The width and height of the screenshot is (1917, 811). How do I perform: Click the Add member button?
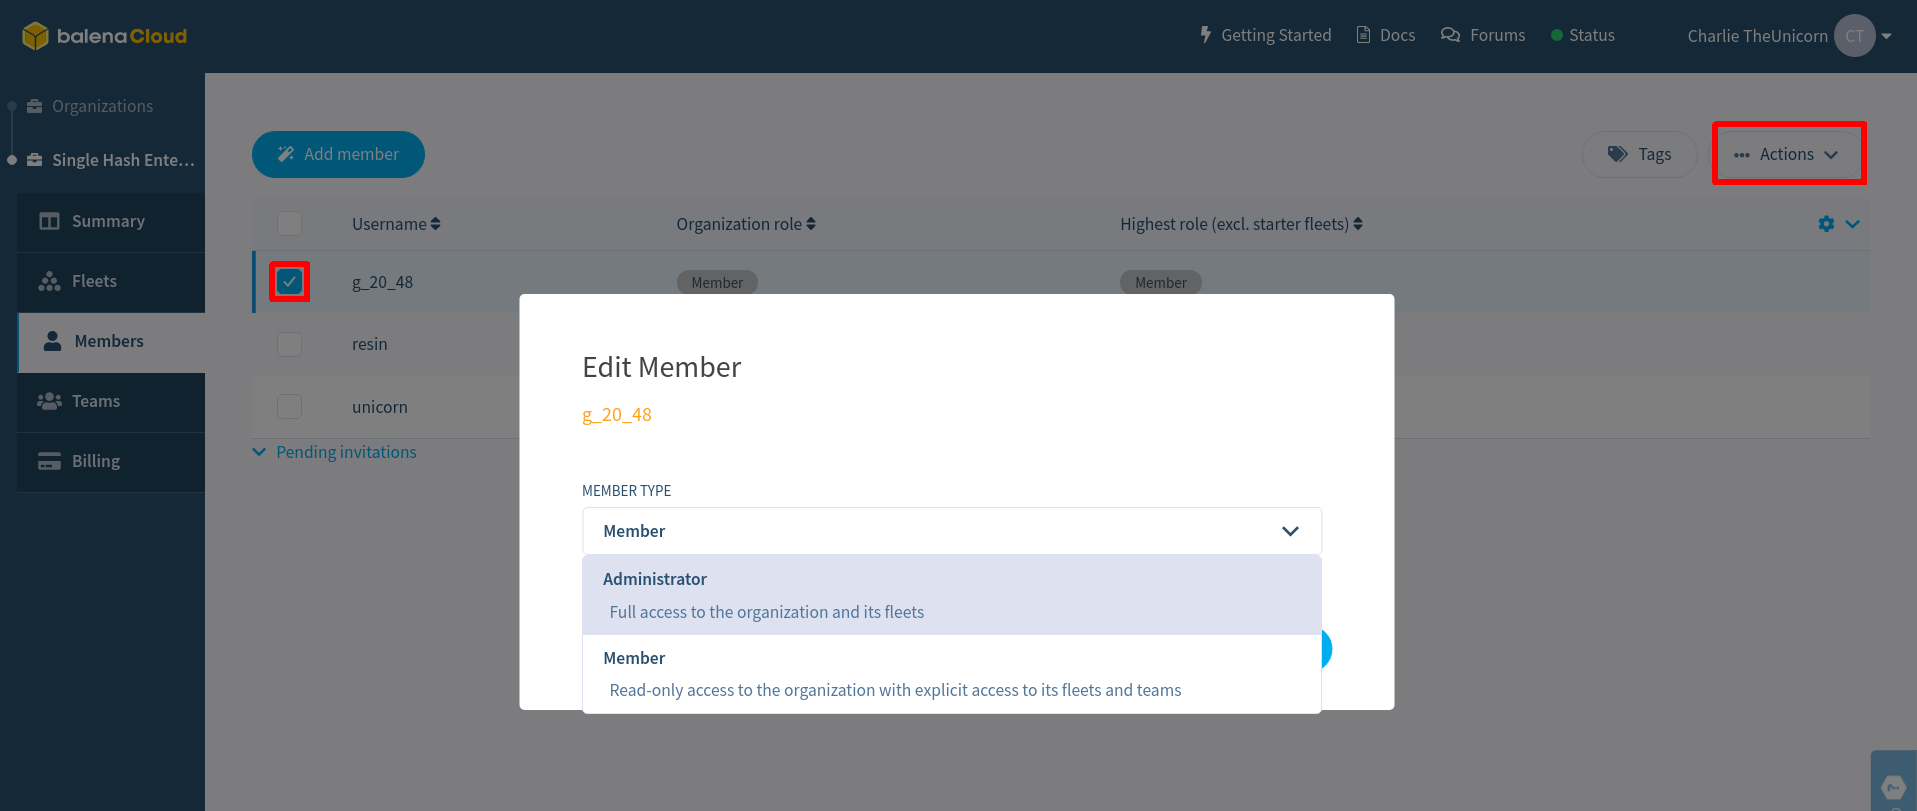(338, 154)
